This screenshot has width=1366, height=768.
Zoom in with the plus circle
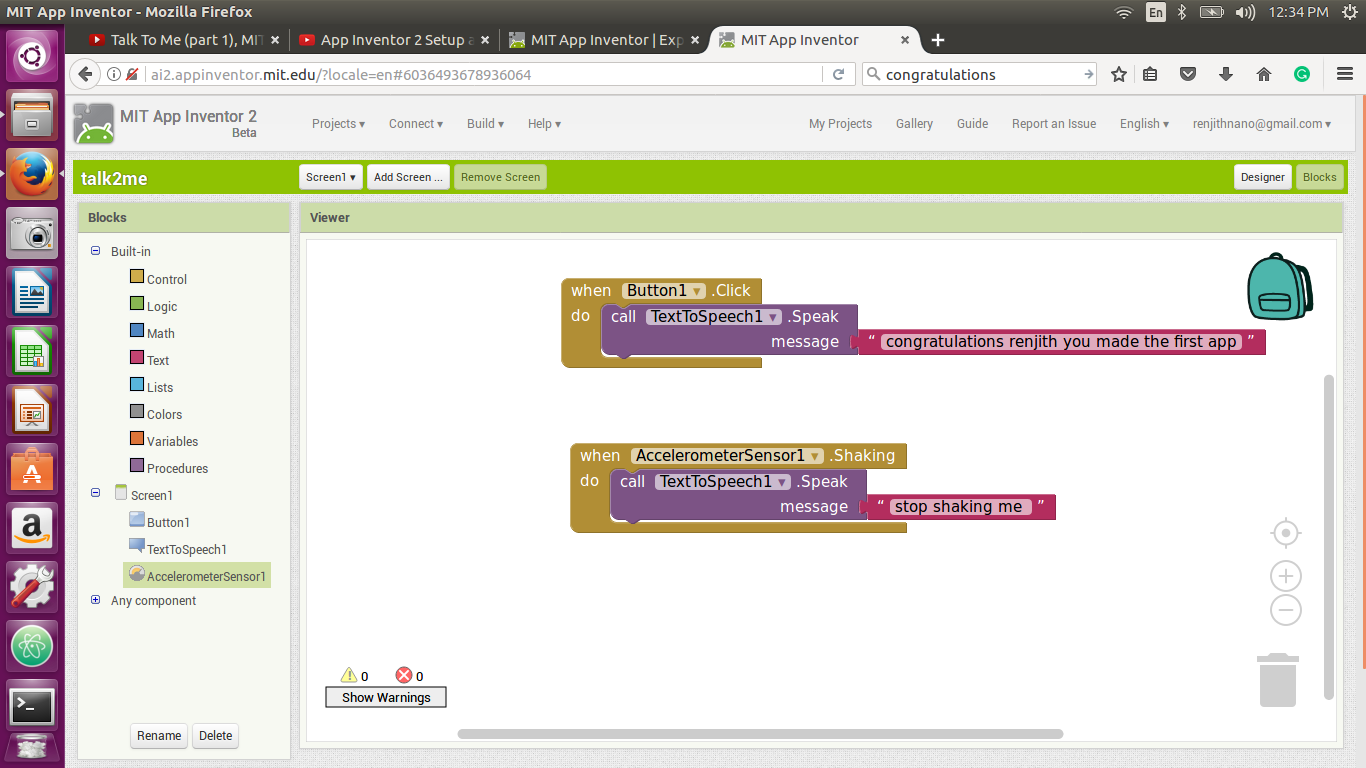click(1285, 576)
